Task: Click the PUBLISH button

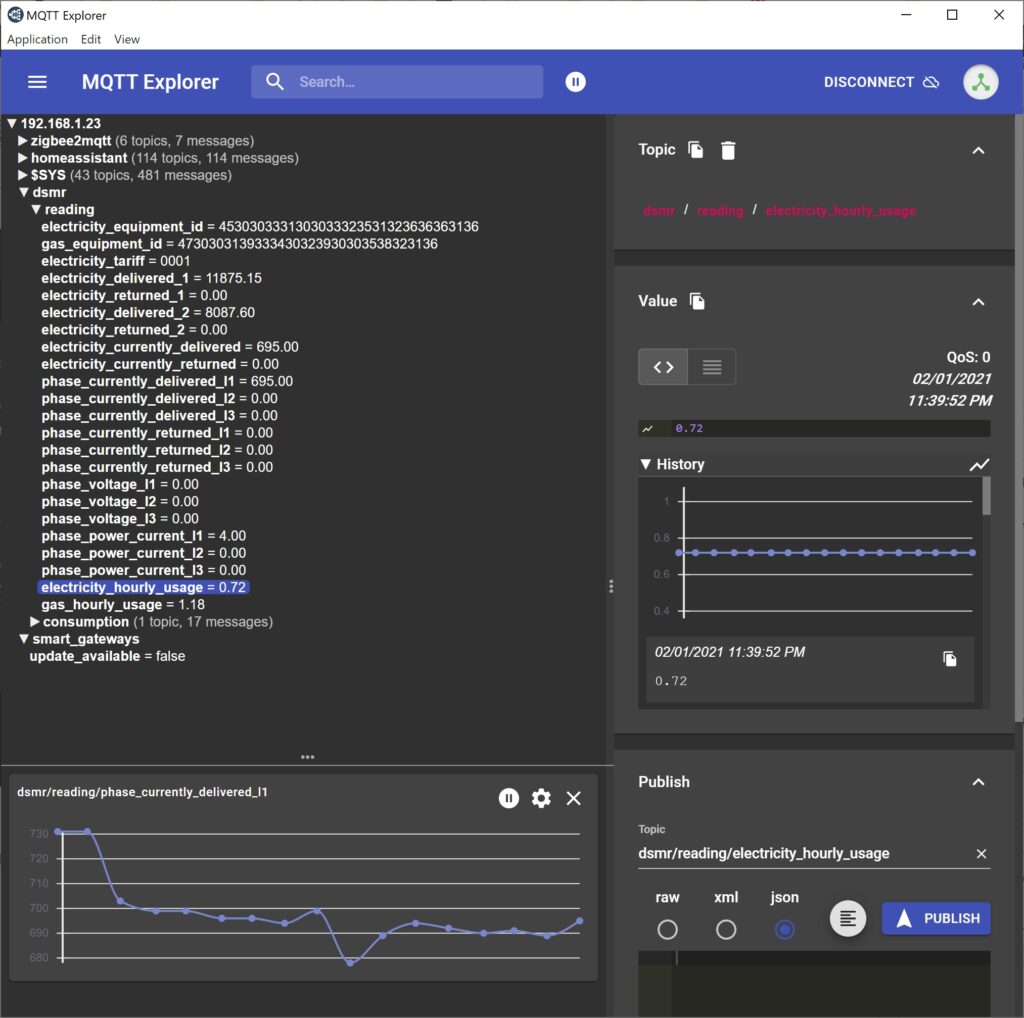Action: (x=935, y=918)
